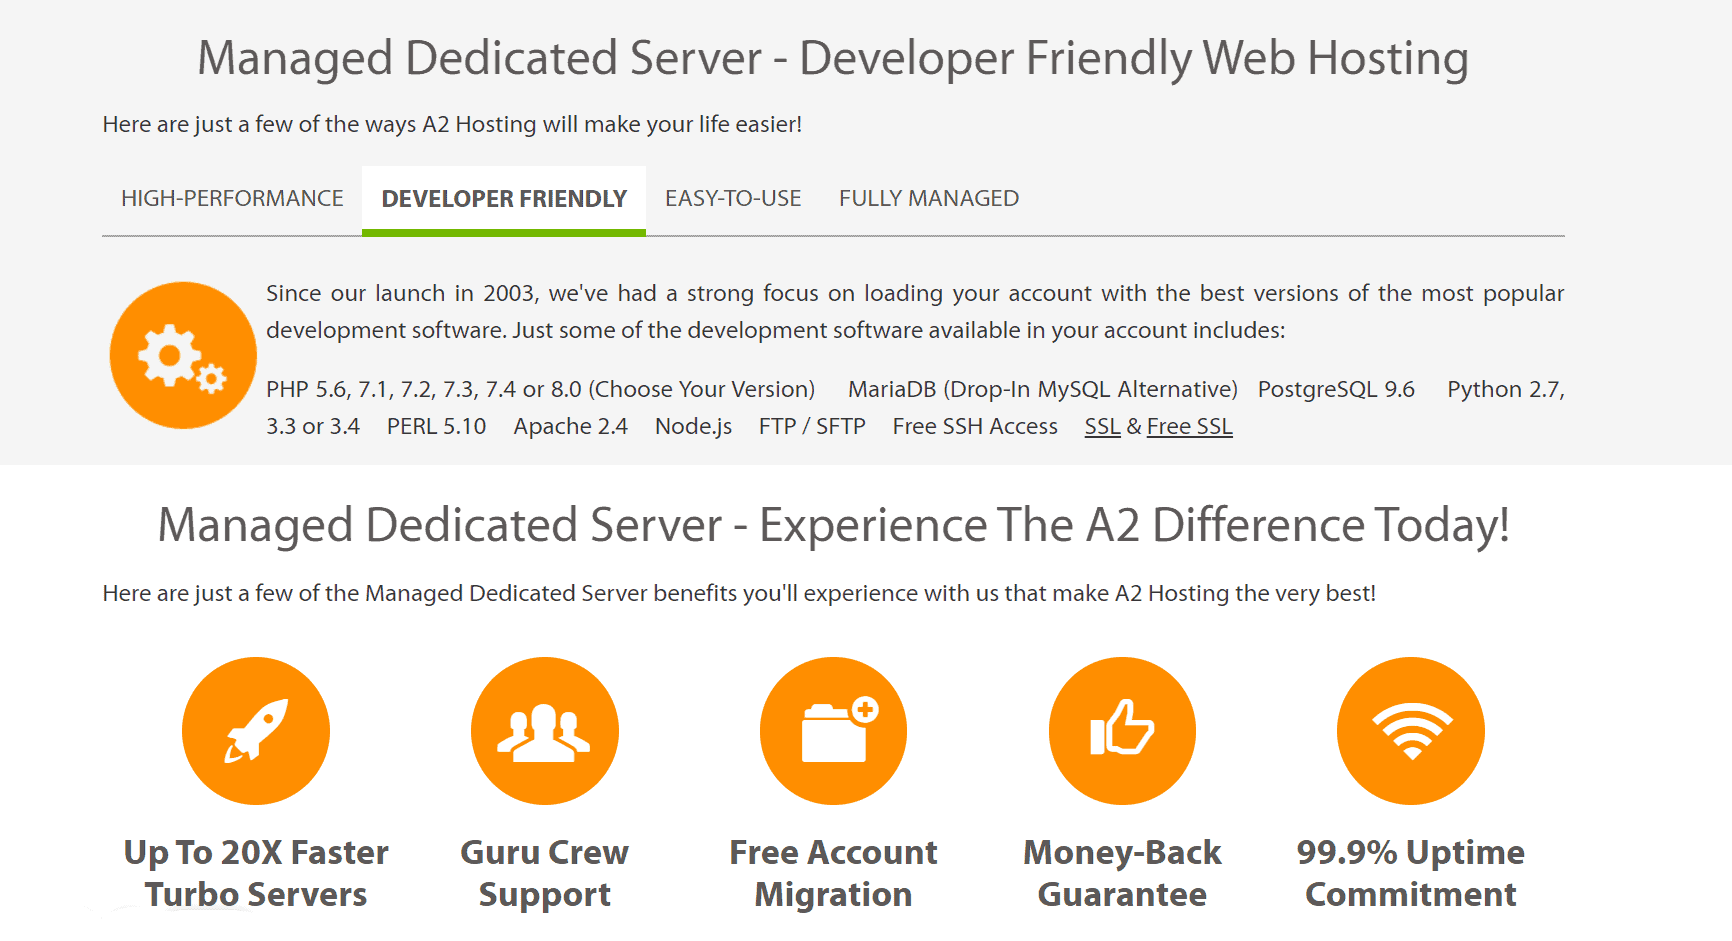Click the 'MariaDB (Drop-In MySQL Alternative)' text
This screenshot has height=941, width=1732.
(1043, 390)
